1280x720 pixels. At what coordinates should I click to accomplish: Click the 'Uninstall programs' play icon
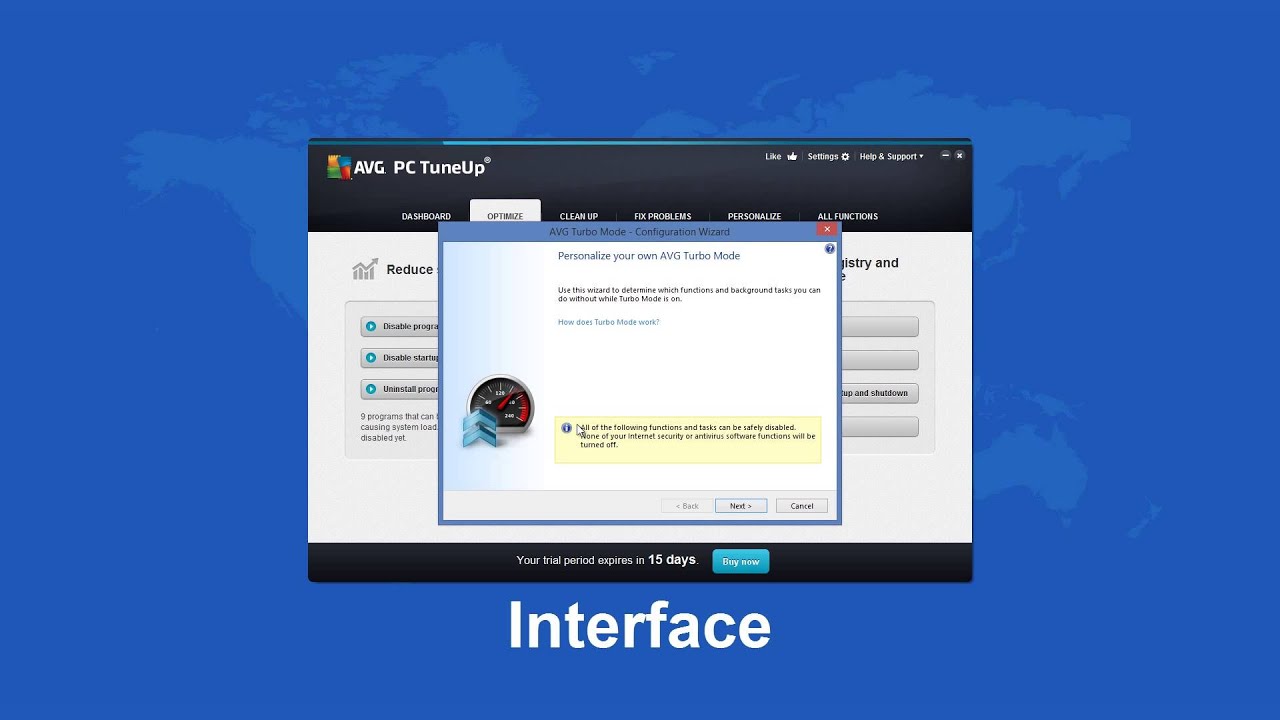click(371, 389)
